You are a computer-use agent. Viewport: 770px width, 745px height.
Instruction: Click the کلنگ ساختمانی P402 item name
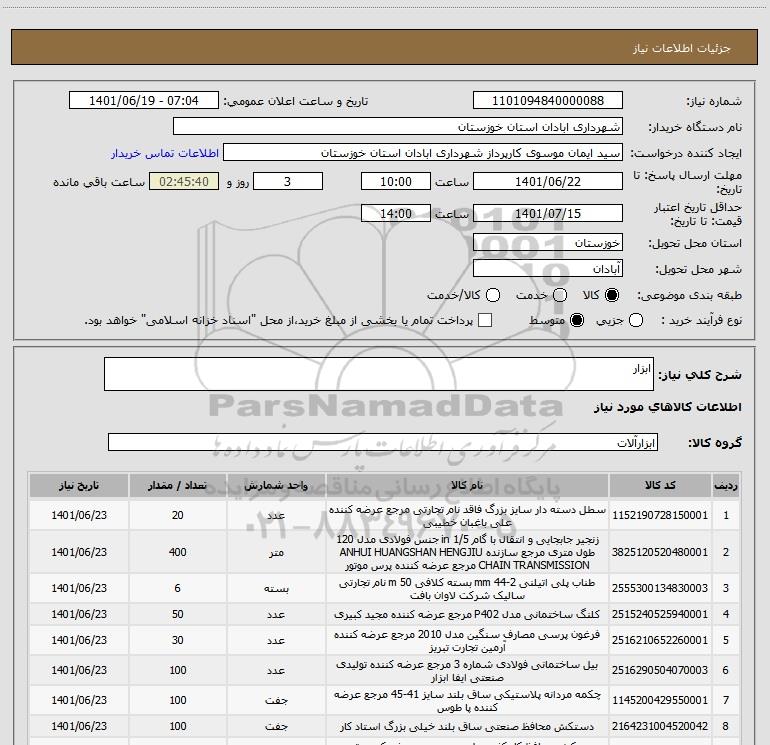(x=467, y=614)
